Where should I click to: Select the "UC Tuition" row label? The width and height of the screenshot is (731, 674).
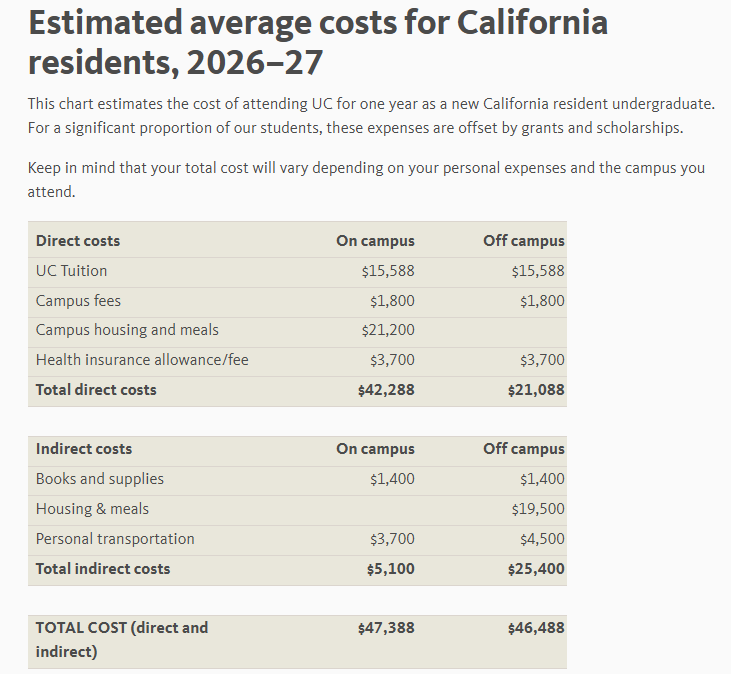coord(71,271)
